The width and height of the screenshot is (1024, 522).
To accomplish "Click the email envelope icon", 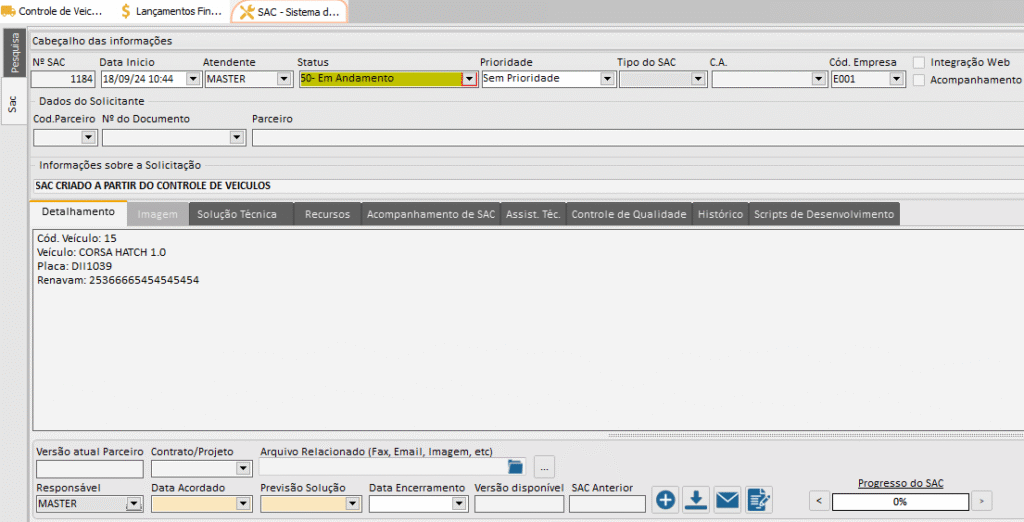I will click(727, 500).
